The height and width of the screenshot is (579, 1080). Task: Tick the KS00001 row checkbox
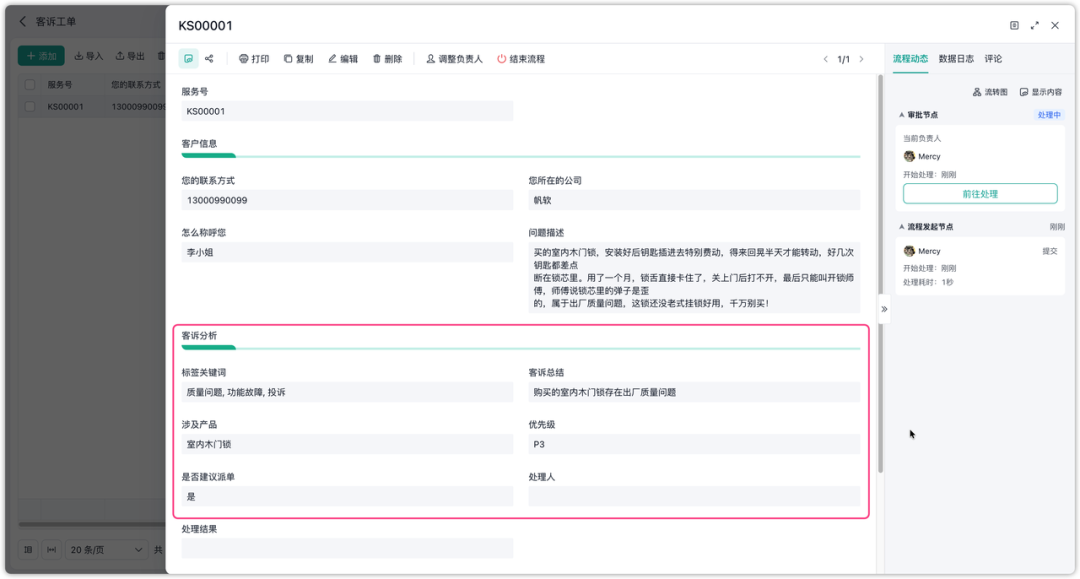[x=30, y=107]
